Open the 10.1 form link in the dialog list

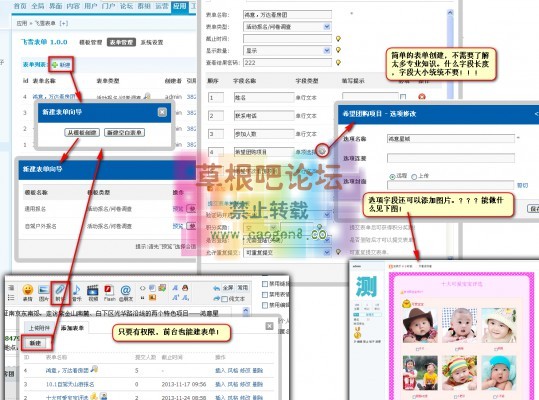(x=70, y=384)
